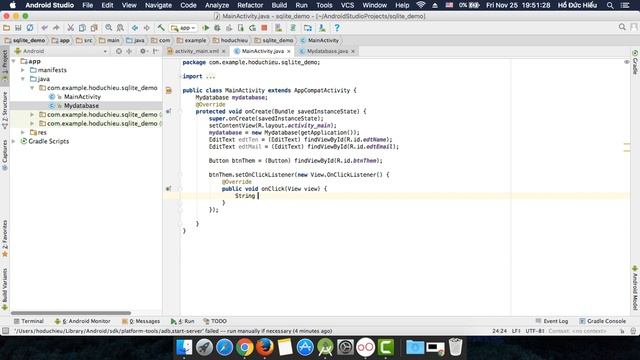Image resolution: width=640 pixels, height=360 pixels.
Task: Click the Copy toolbar icon
Action: point(82,28)
